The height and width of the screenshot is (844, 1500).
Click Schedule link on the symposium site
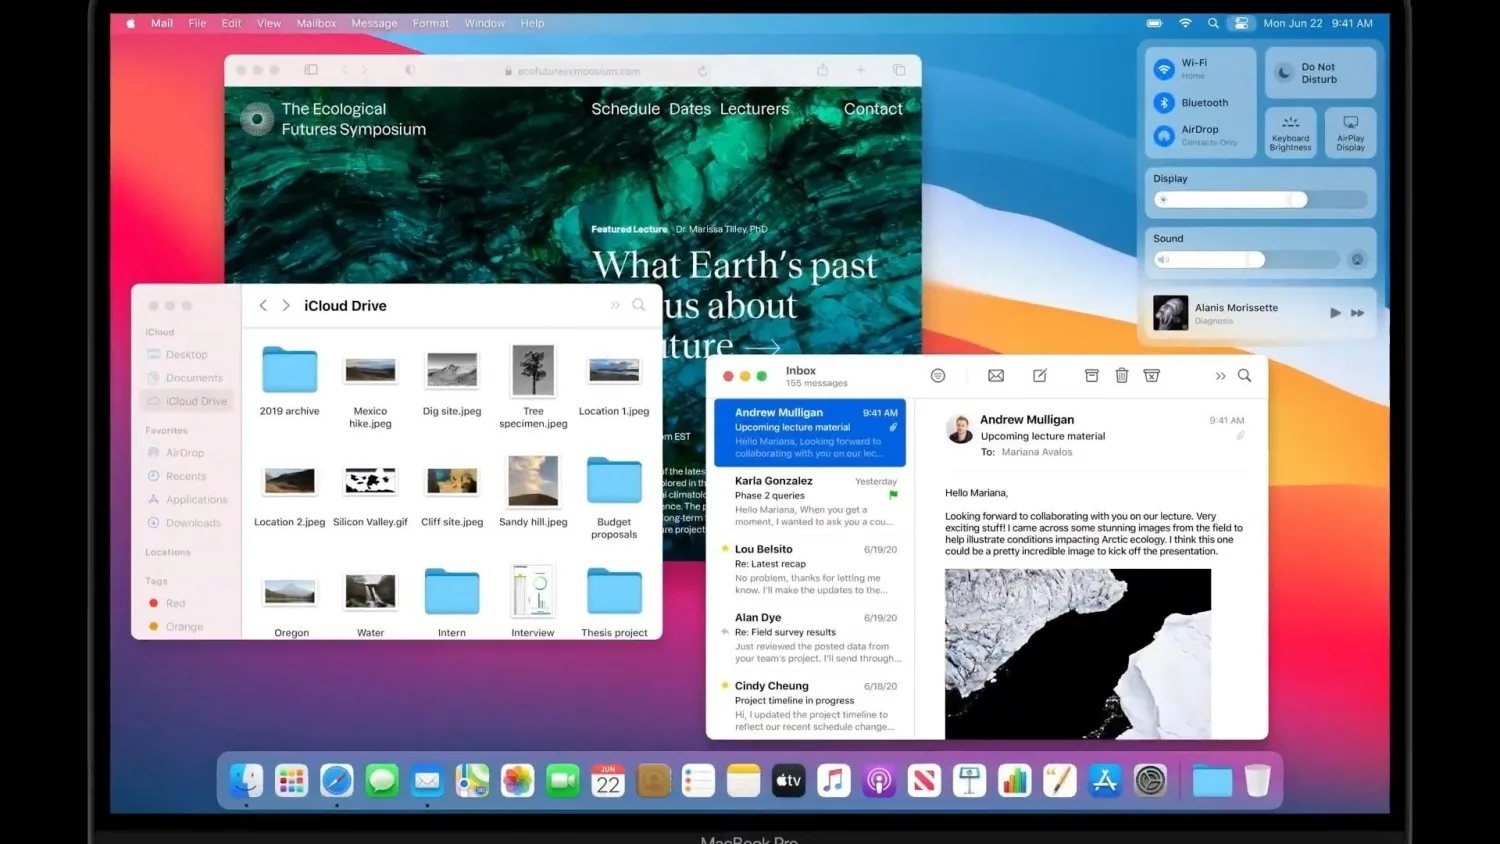[625, 109]
